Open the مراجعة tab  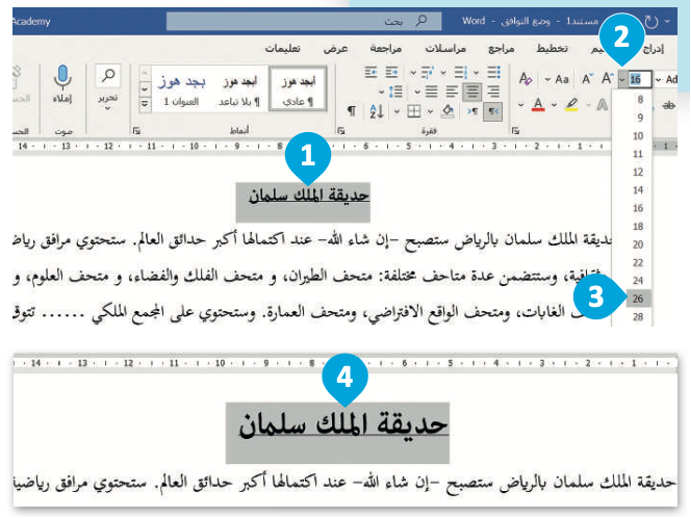(x=386, y=48)
